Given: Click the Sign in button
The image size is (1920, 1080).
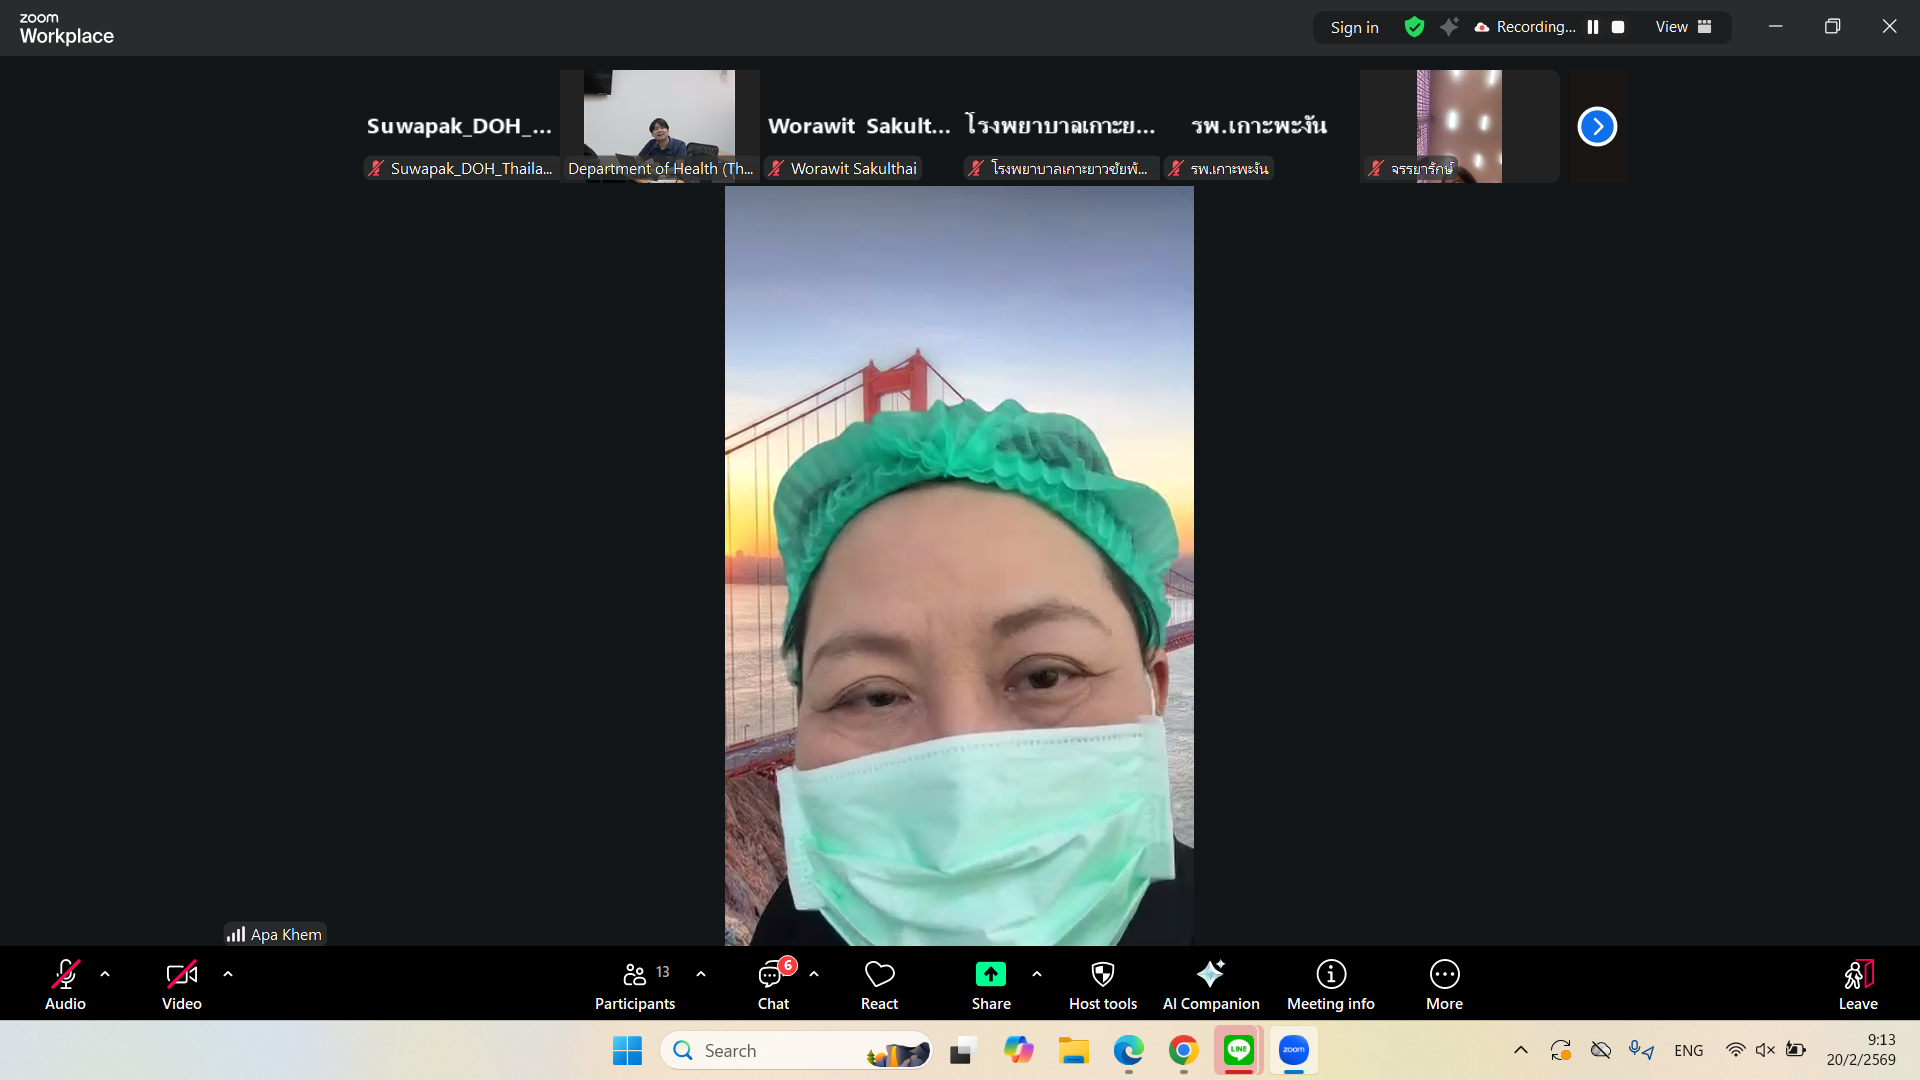Looking at the screenshot, I should pyautogui.click(x=1354, y=27).
